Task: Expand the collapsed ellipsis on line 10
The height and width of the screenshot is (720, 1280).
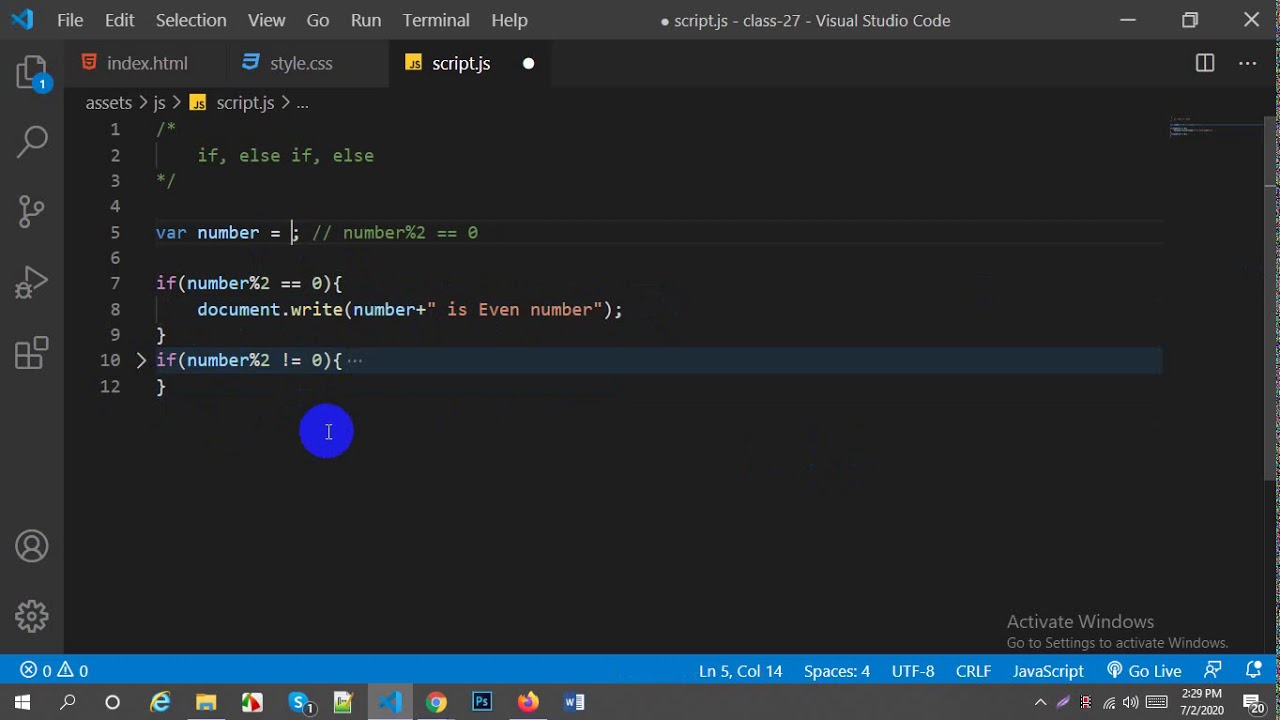Action: 355,360
